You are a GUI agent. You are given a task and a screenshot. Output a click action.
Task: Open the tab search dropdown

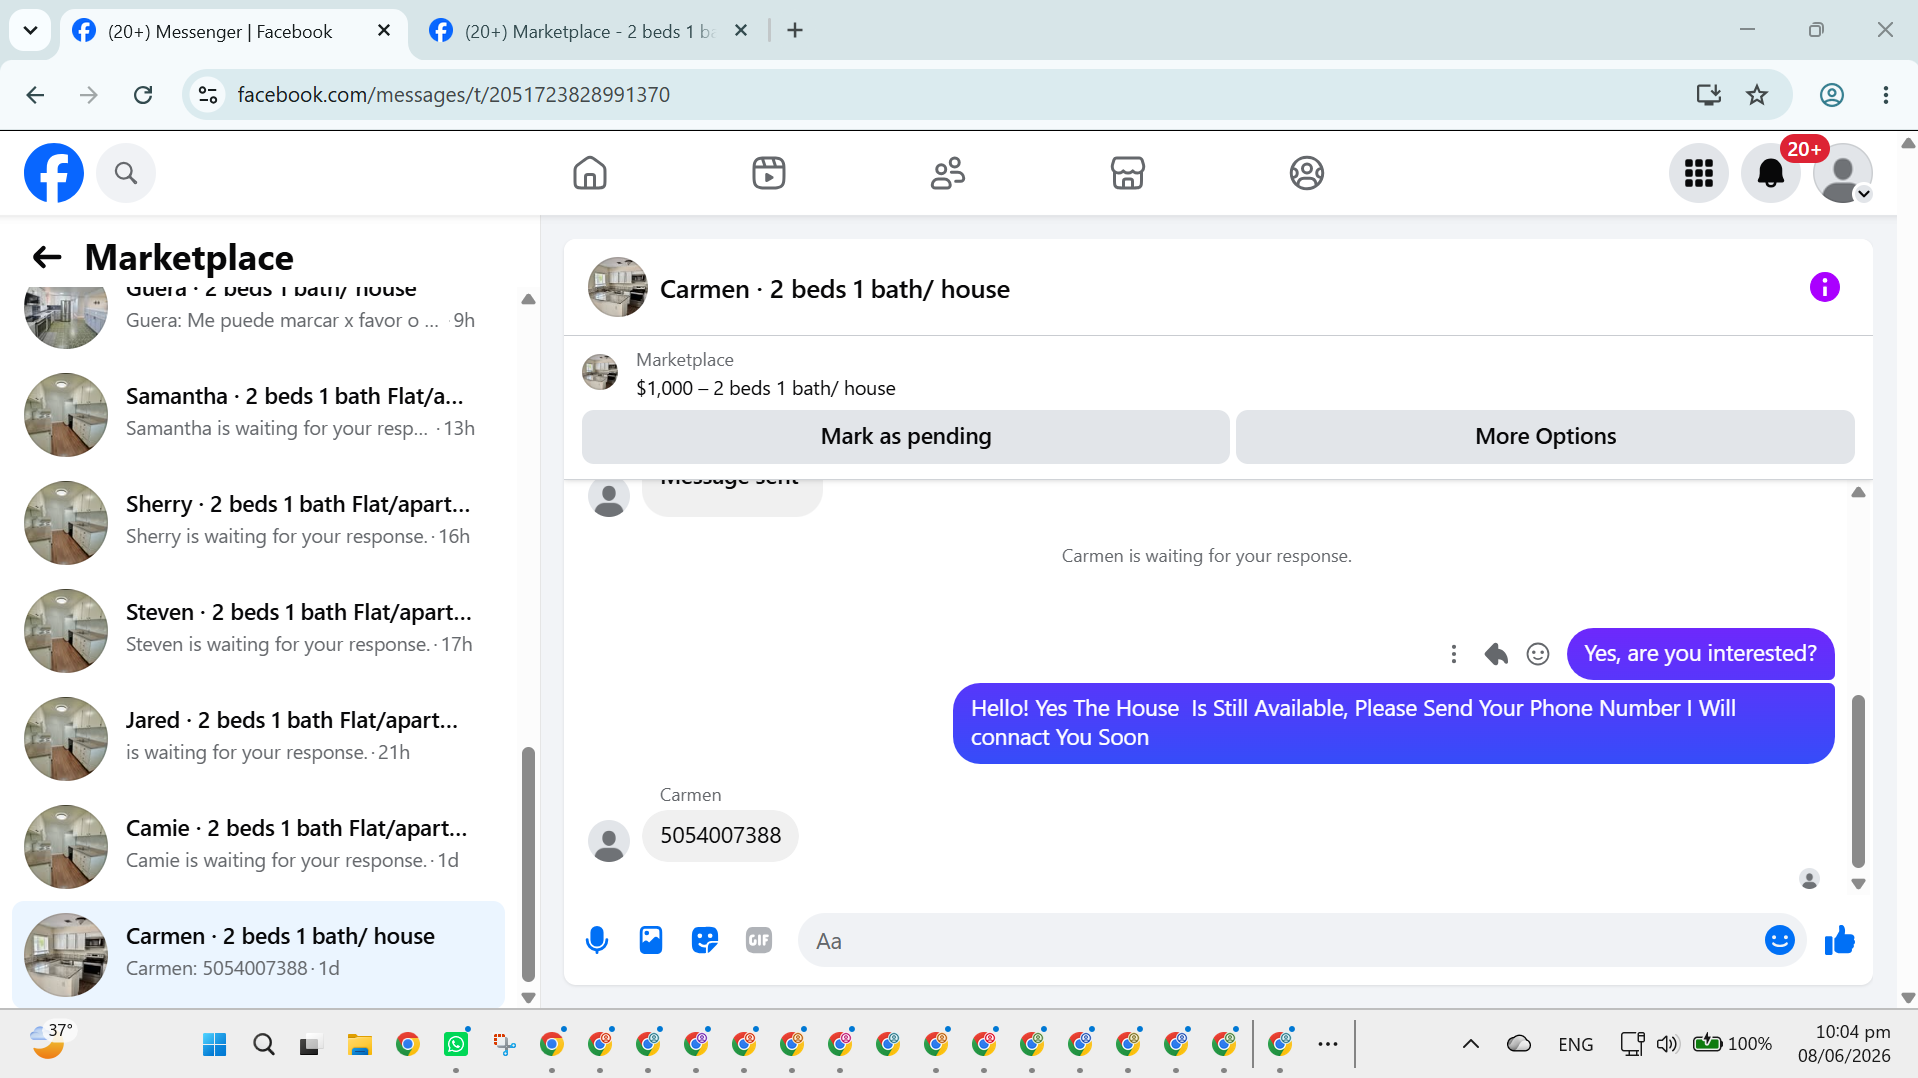[30, 31]
